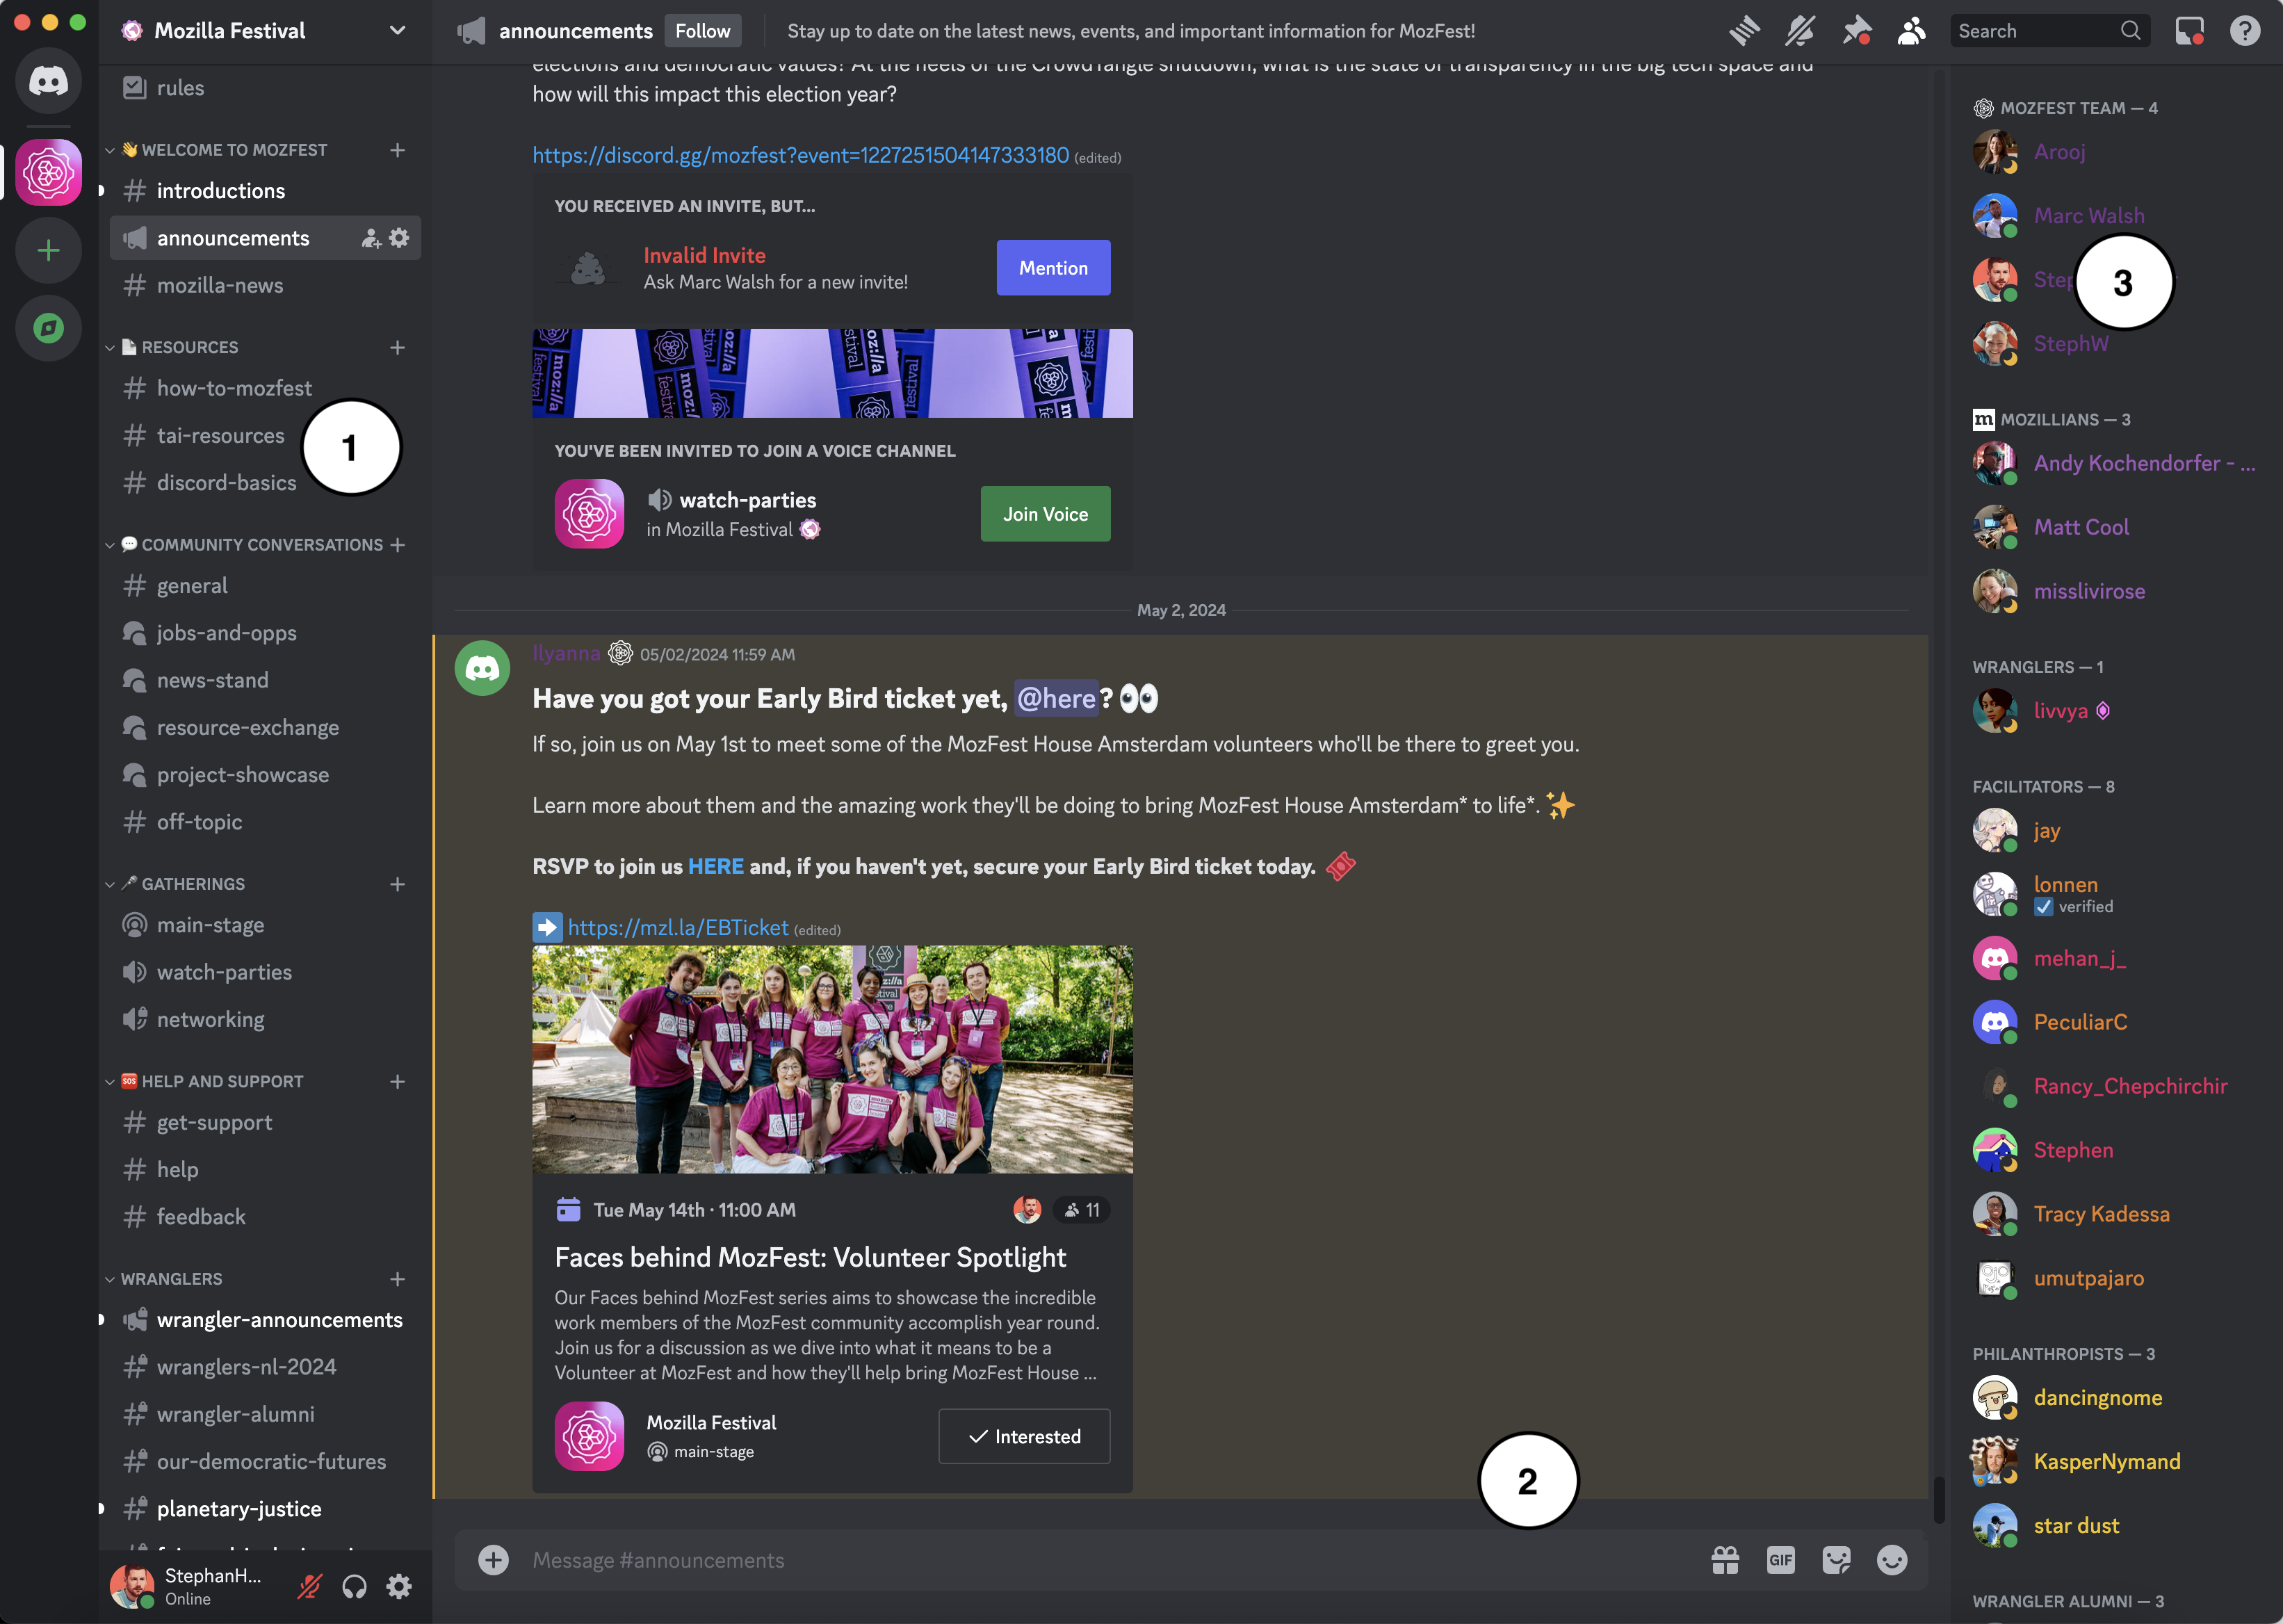Show pinned messages

[x=1856, y=31]
